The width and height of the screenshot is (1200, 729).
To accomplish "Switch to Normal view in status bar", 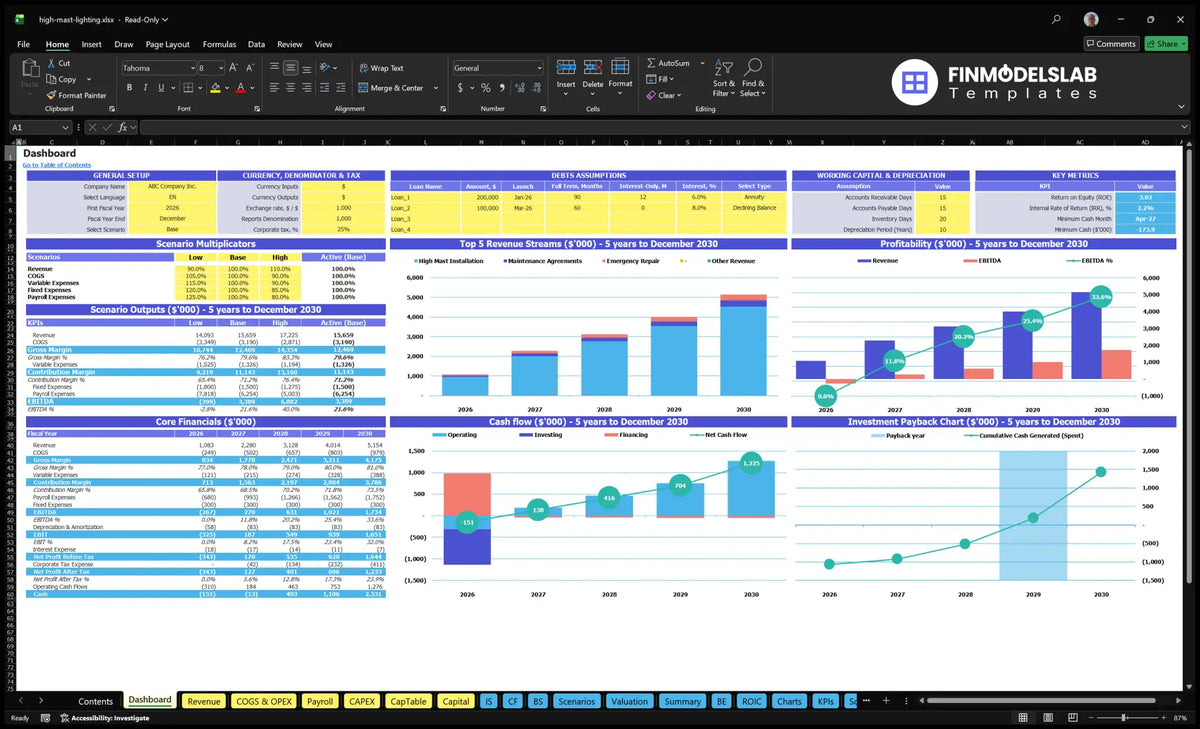I will pos(1023,718).
